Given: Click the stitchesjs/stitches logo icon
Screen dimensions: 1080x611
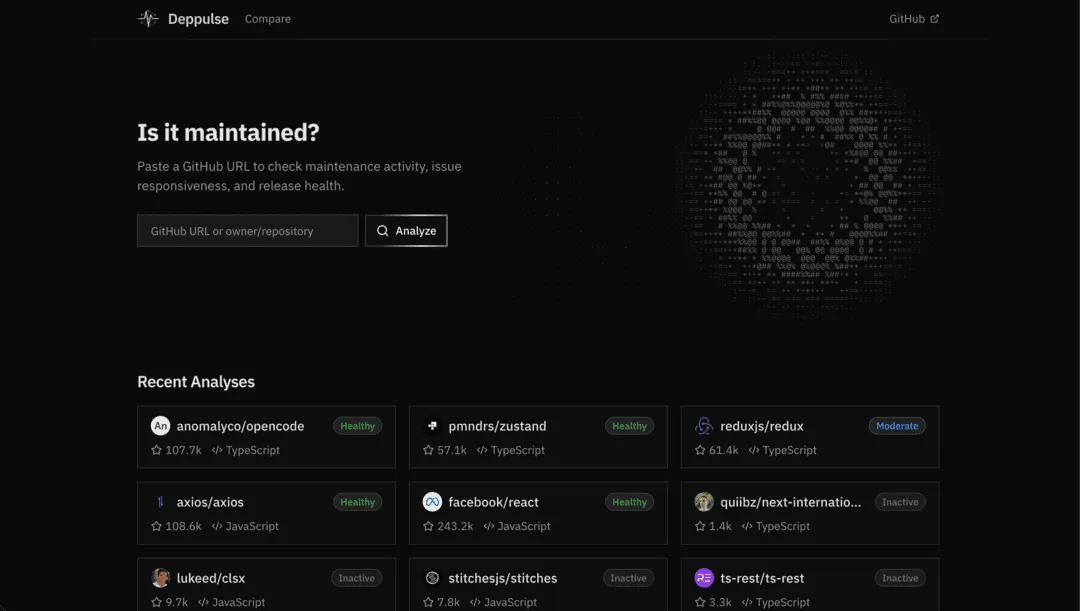Looking at the screenshot, I should [432, 578].
